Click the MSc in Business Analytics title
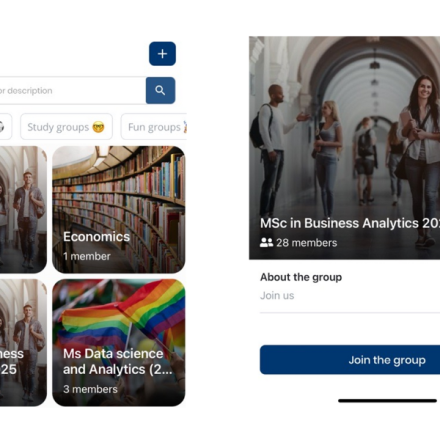440x440 pixels. [x=350, y=223]
